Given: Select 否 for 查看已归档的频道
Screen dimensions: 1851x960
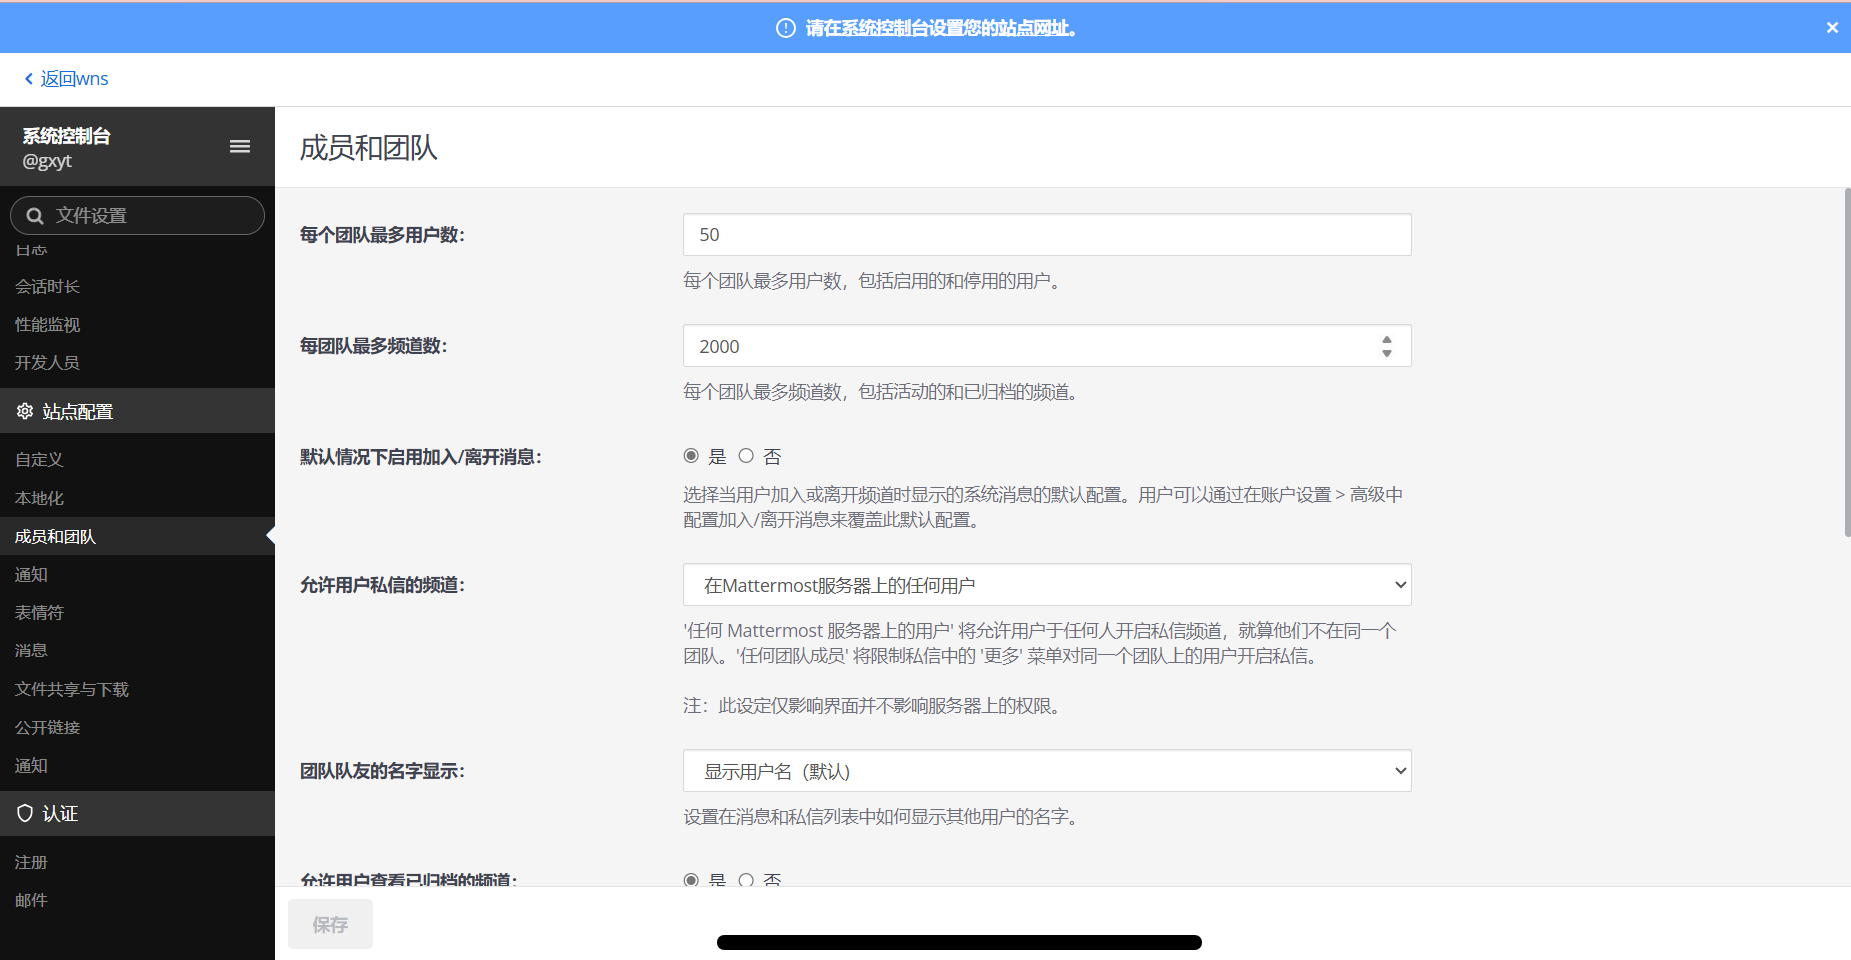Looking at the screenshot, I should coord(746,880).
